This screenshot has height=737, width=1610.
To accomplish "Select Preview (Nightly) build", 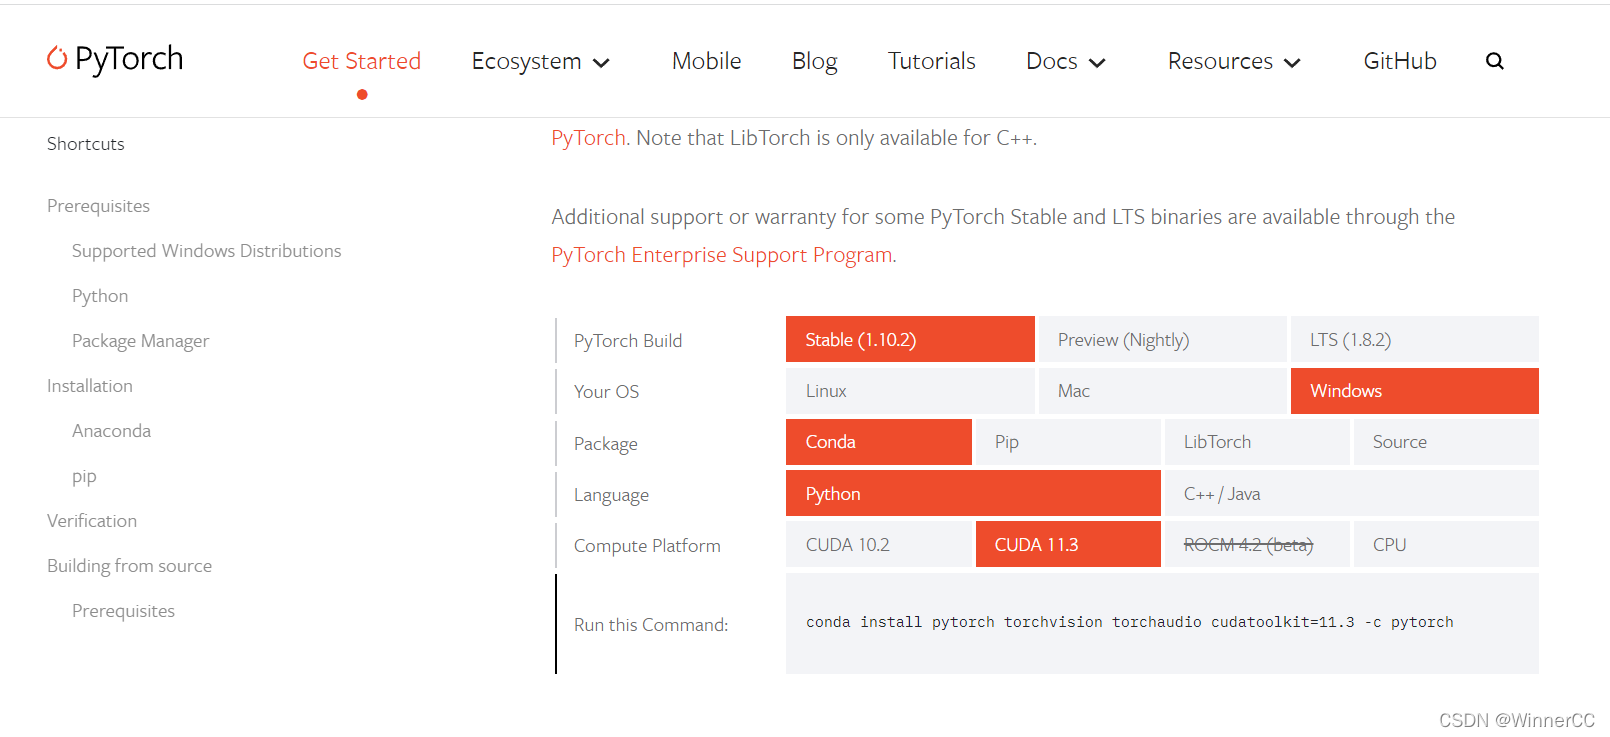I will pos(1162,339).
